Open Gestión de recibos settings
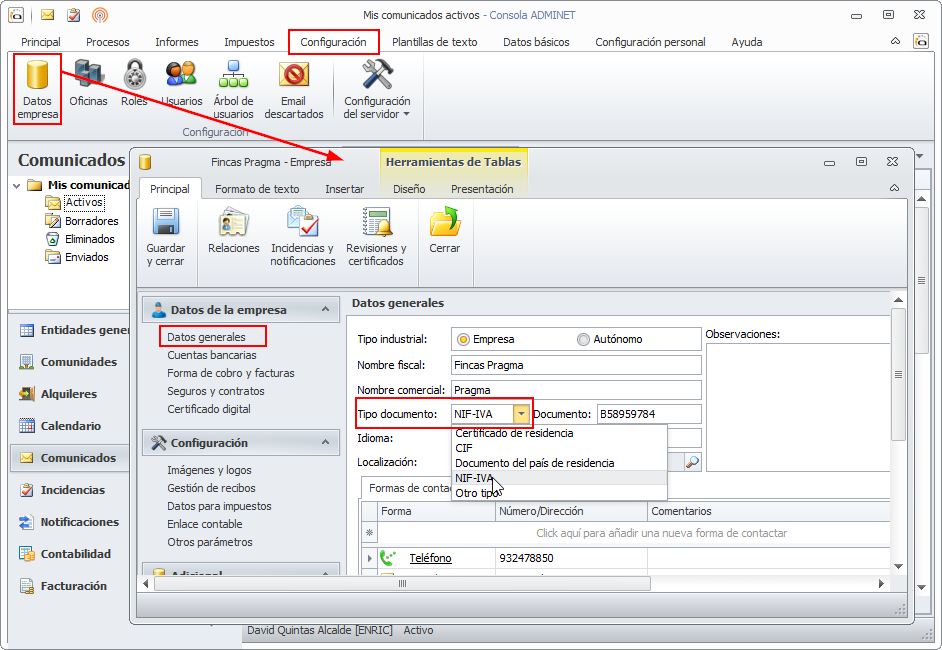This screenshot has width=942, height=650. tap(211, 488)
